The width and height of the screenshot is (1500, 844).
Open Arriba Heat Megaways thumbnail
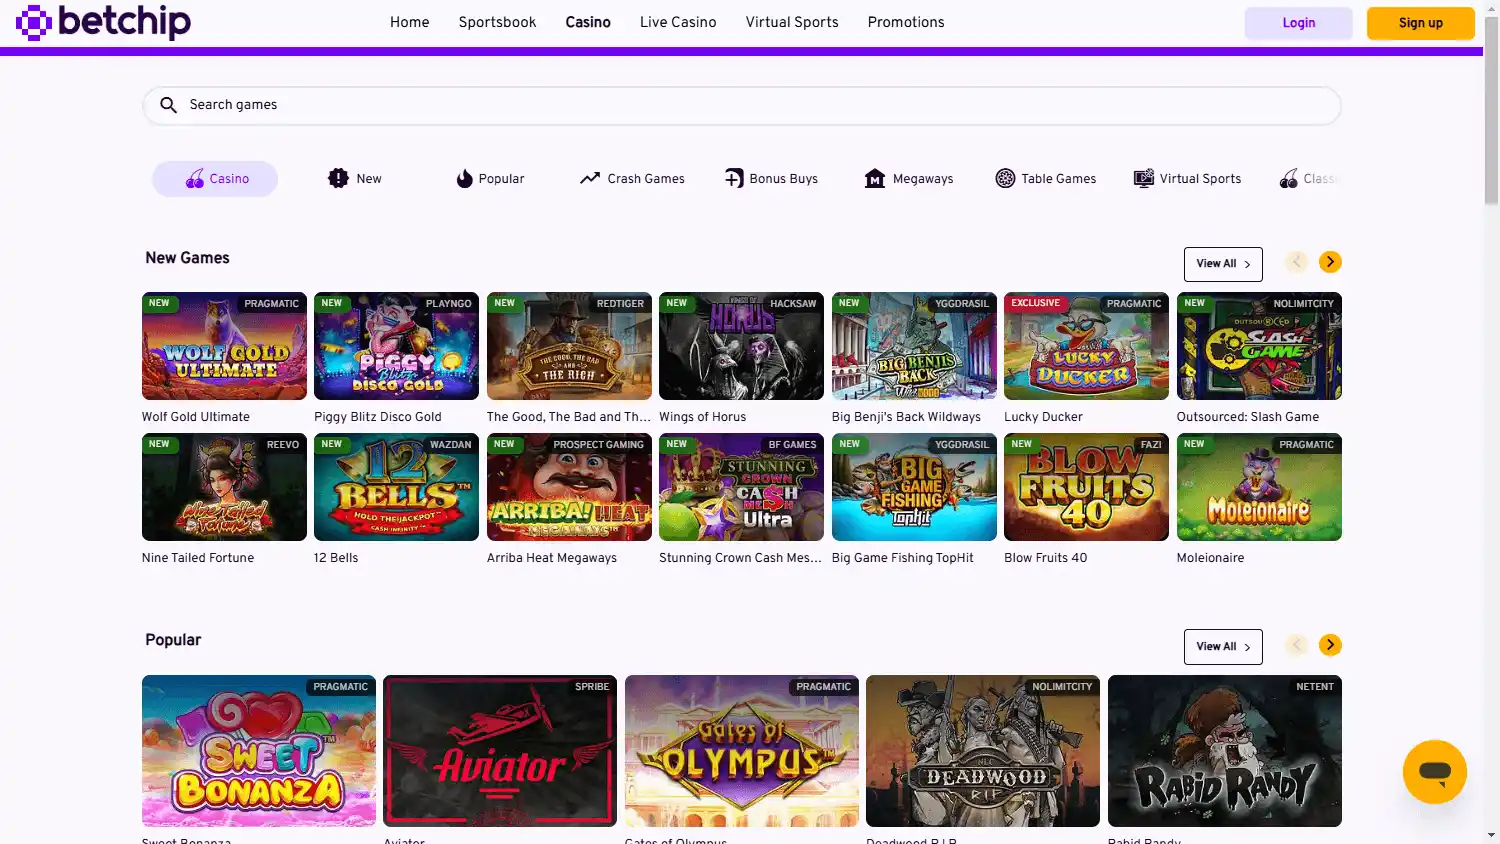coord(569,487)
